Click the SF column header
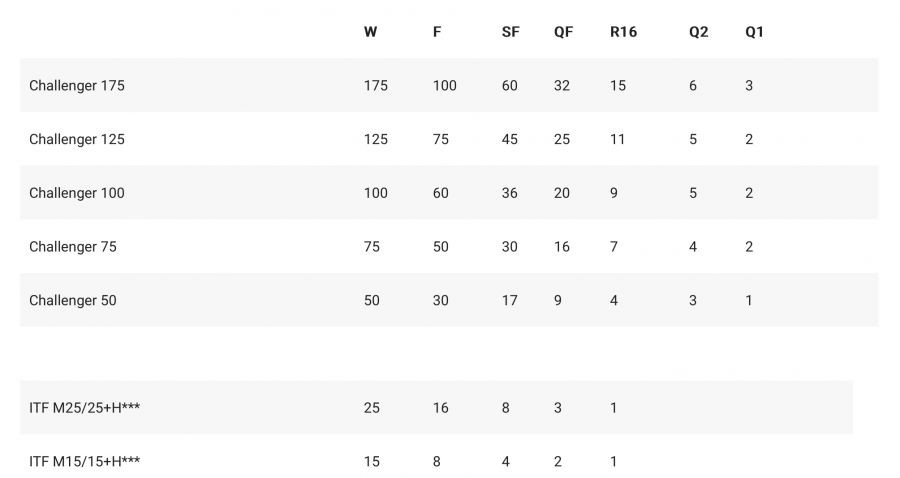The height and width of the screenshot is (478, 900). pyautogui.click(x=510, y=32)
